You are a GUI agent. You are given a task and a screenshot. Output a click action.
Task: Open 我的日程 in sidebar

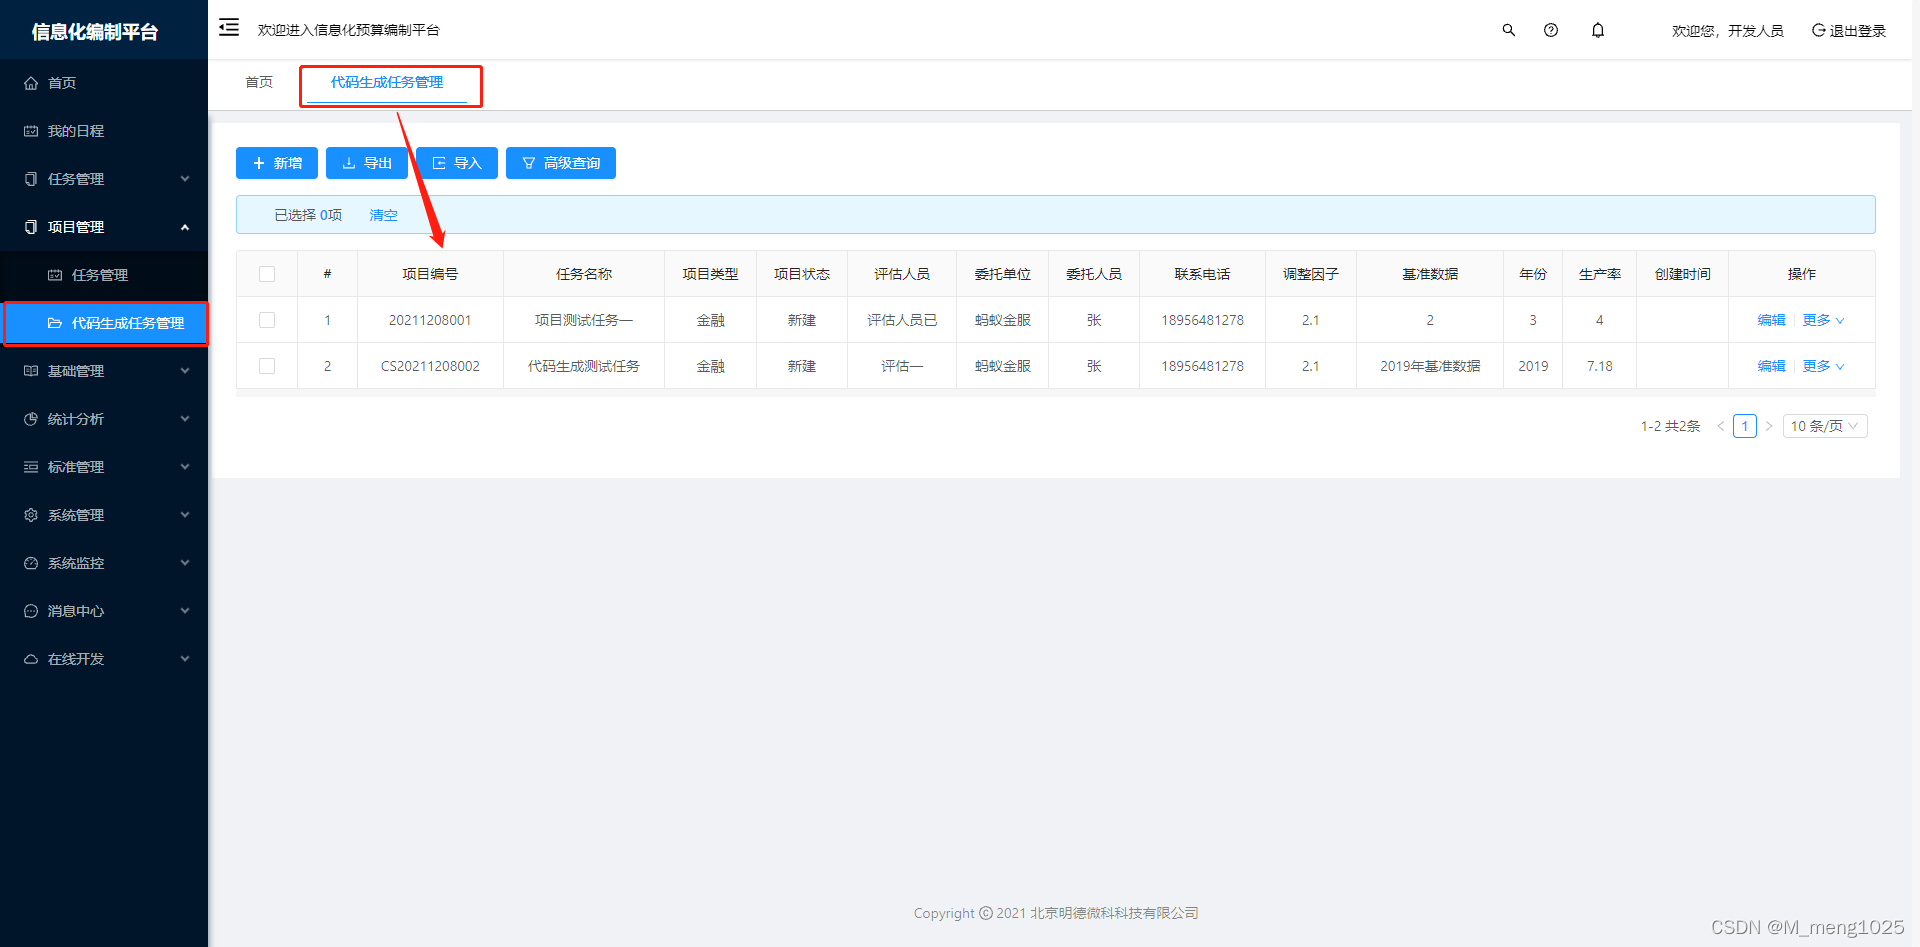[104, 131]
